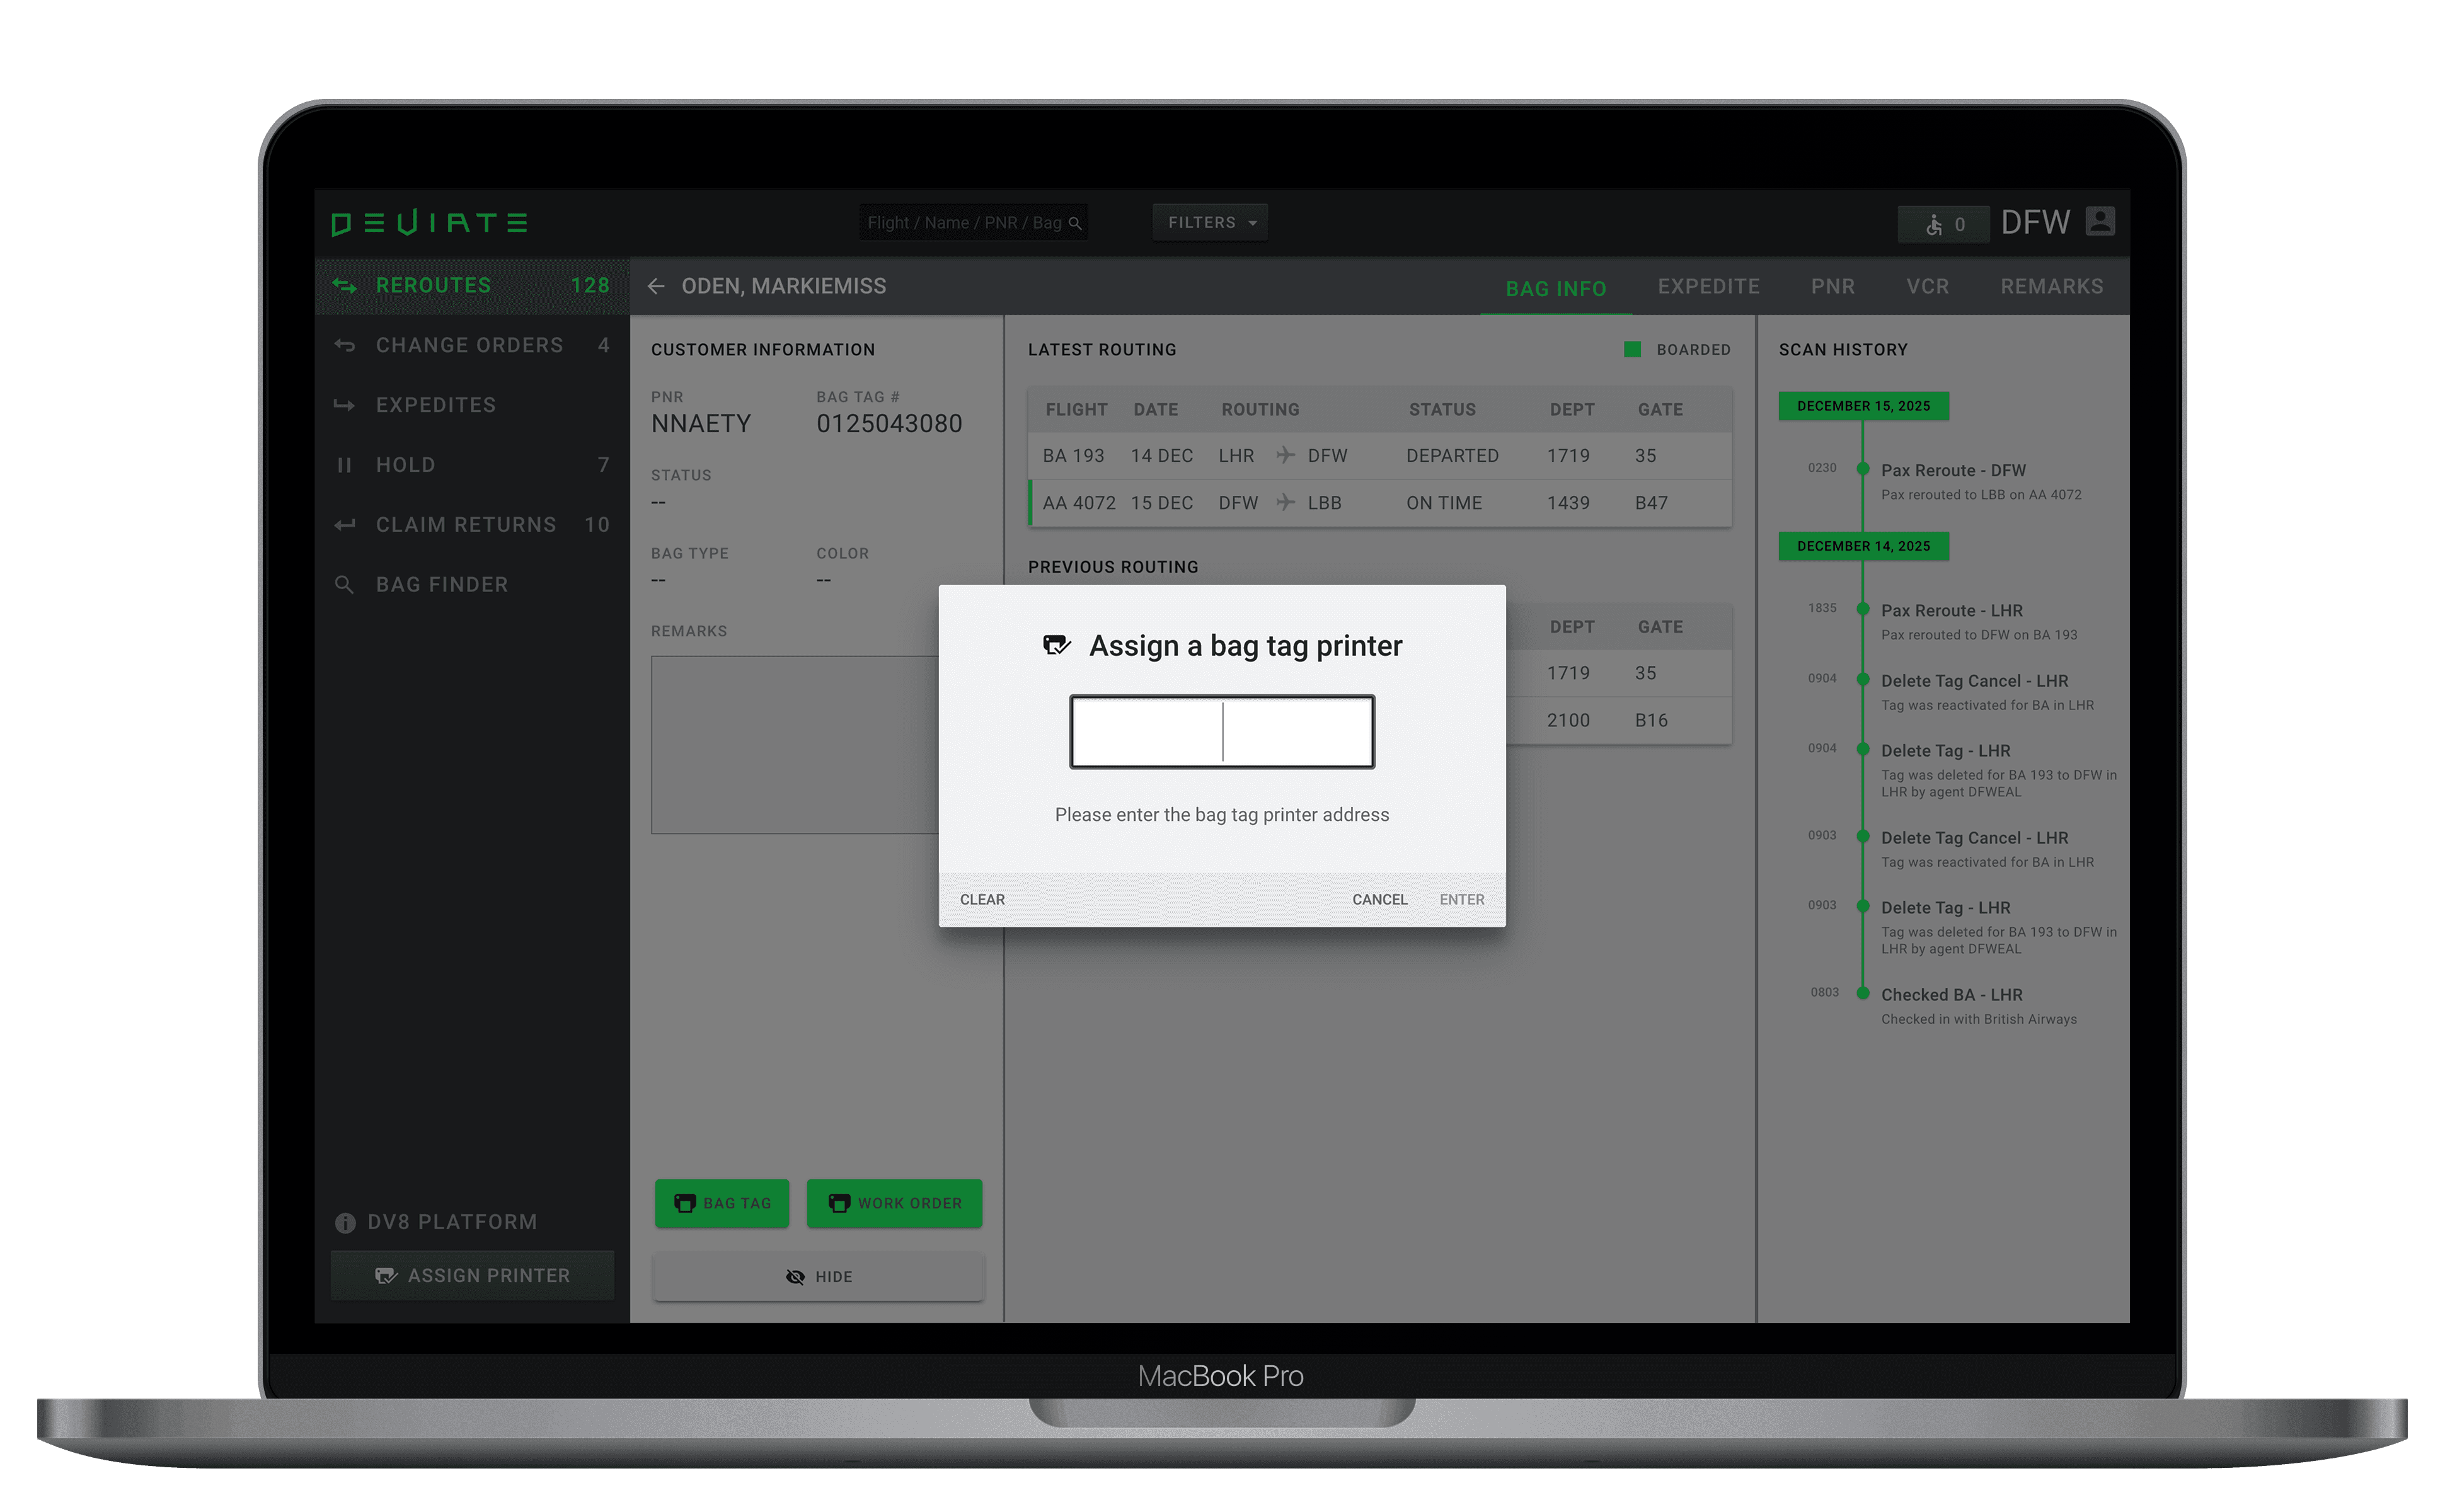
Task: Click the Reroutes arrows icon in sidebar
Action: pos(344,286)
